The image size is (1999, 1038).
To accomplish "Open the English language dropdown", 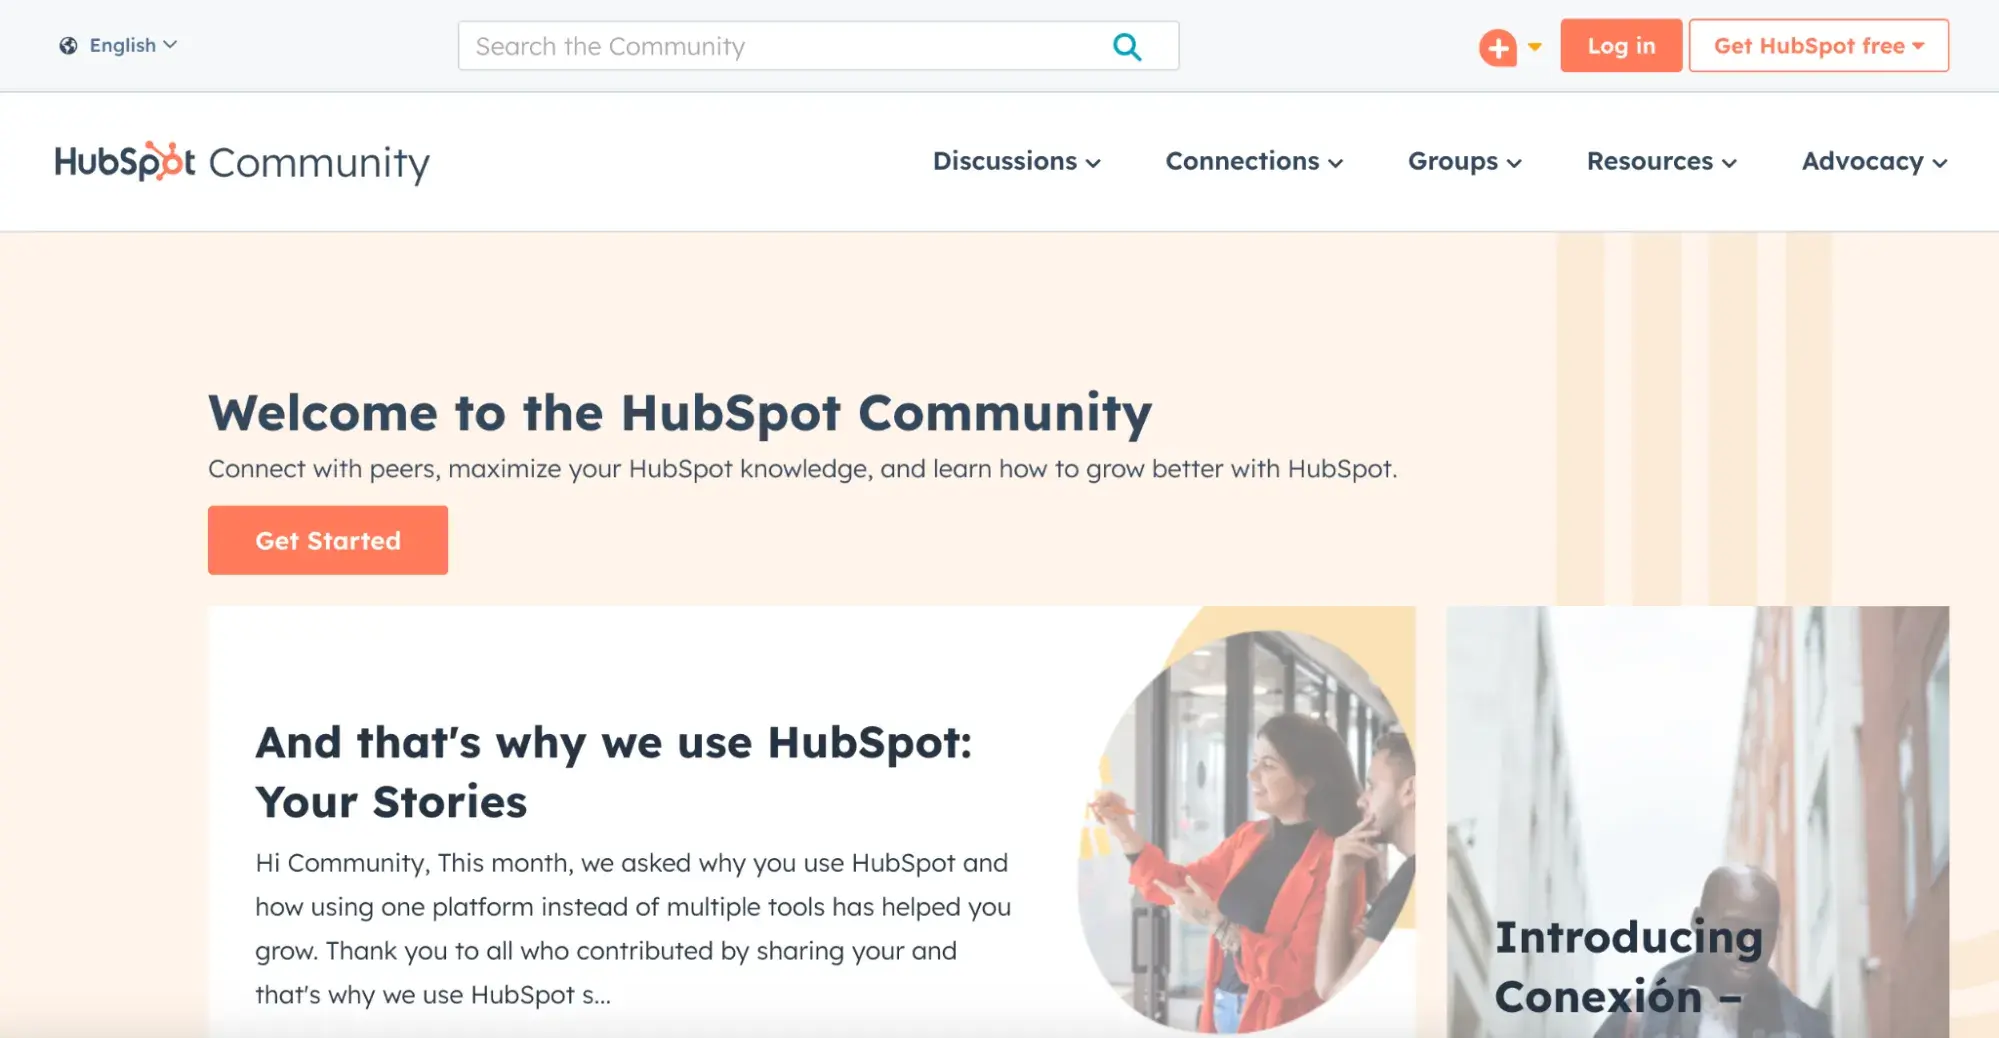I will 132,45.
